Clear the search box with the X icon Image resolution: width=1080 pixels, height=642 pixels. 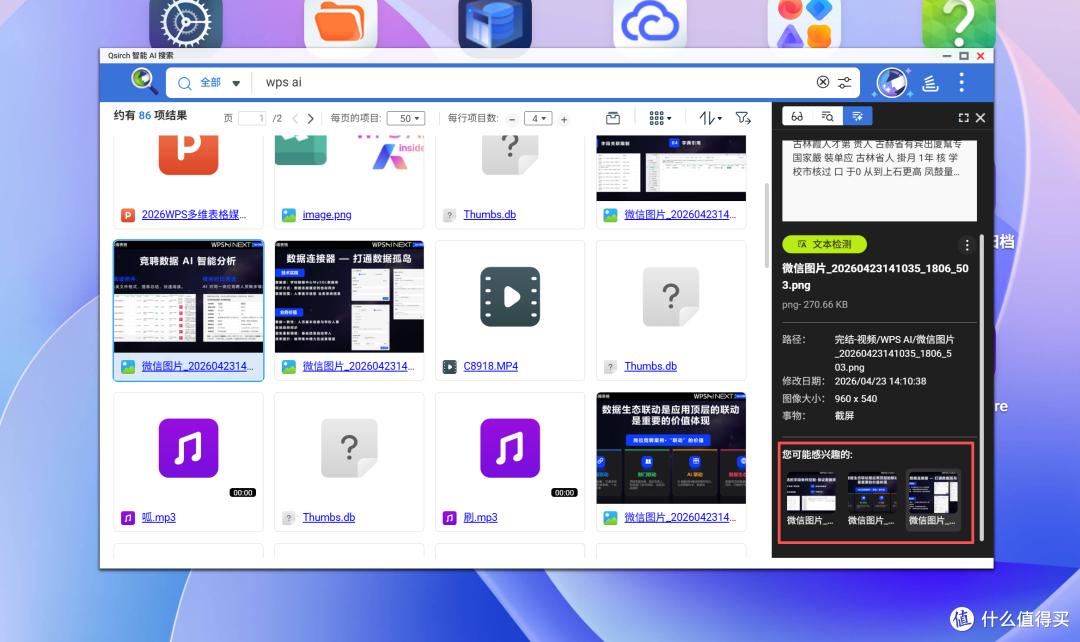(822, 82)
